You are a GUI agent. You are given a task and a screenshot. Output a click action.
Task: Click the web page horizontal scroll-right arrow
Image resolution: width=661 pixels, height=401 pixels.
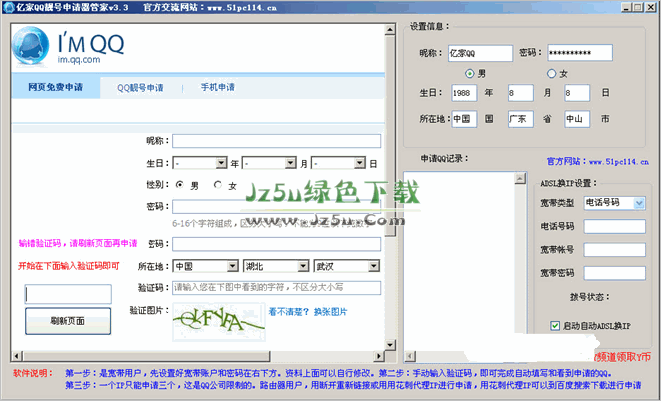379,356
